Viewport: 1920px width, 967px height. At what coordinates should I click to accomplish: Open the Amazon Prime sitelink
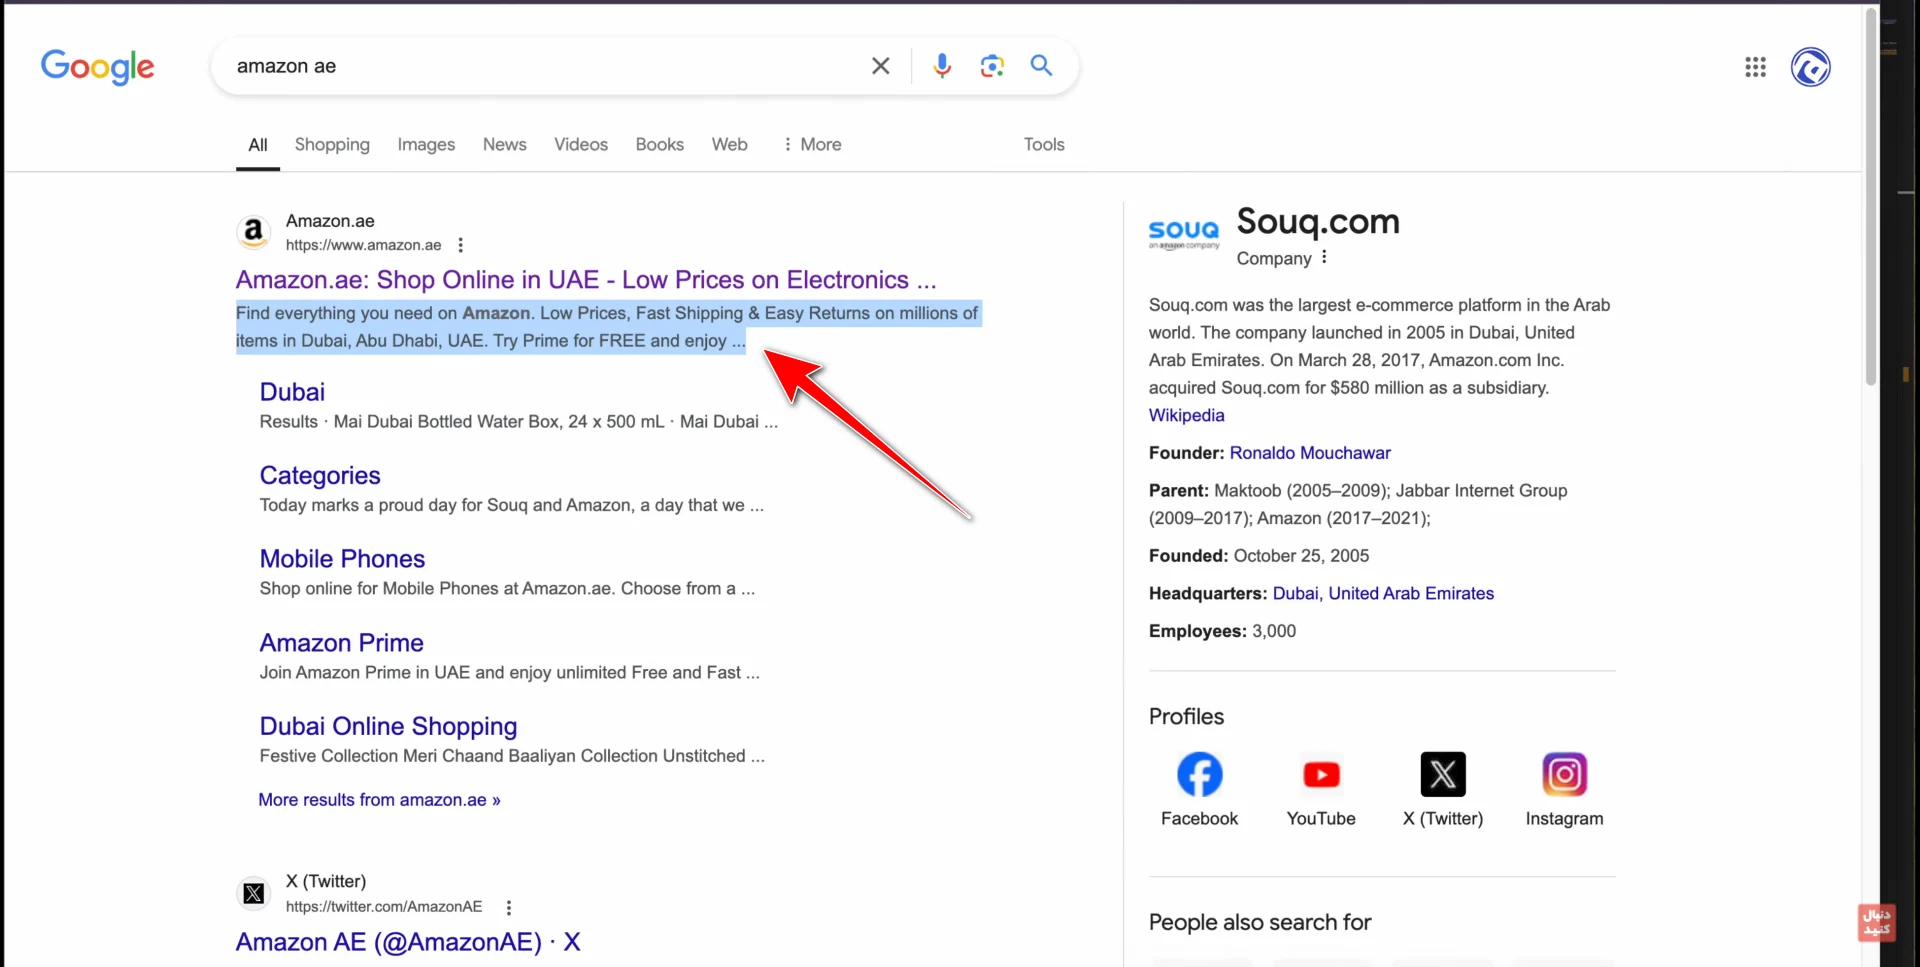(341, 643)
